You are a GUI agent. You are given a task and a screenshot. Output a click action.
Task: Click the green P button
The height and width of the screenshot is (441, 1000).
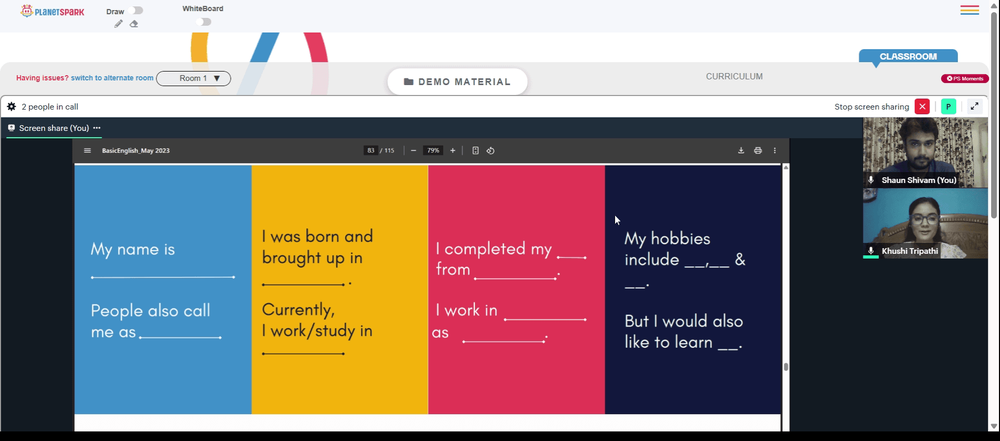[948, 107]
